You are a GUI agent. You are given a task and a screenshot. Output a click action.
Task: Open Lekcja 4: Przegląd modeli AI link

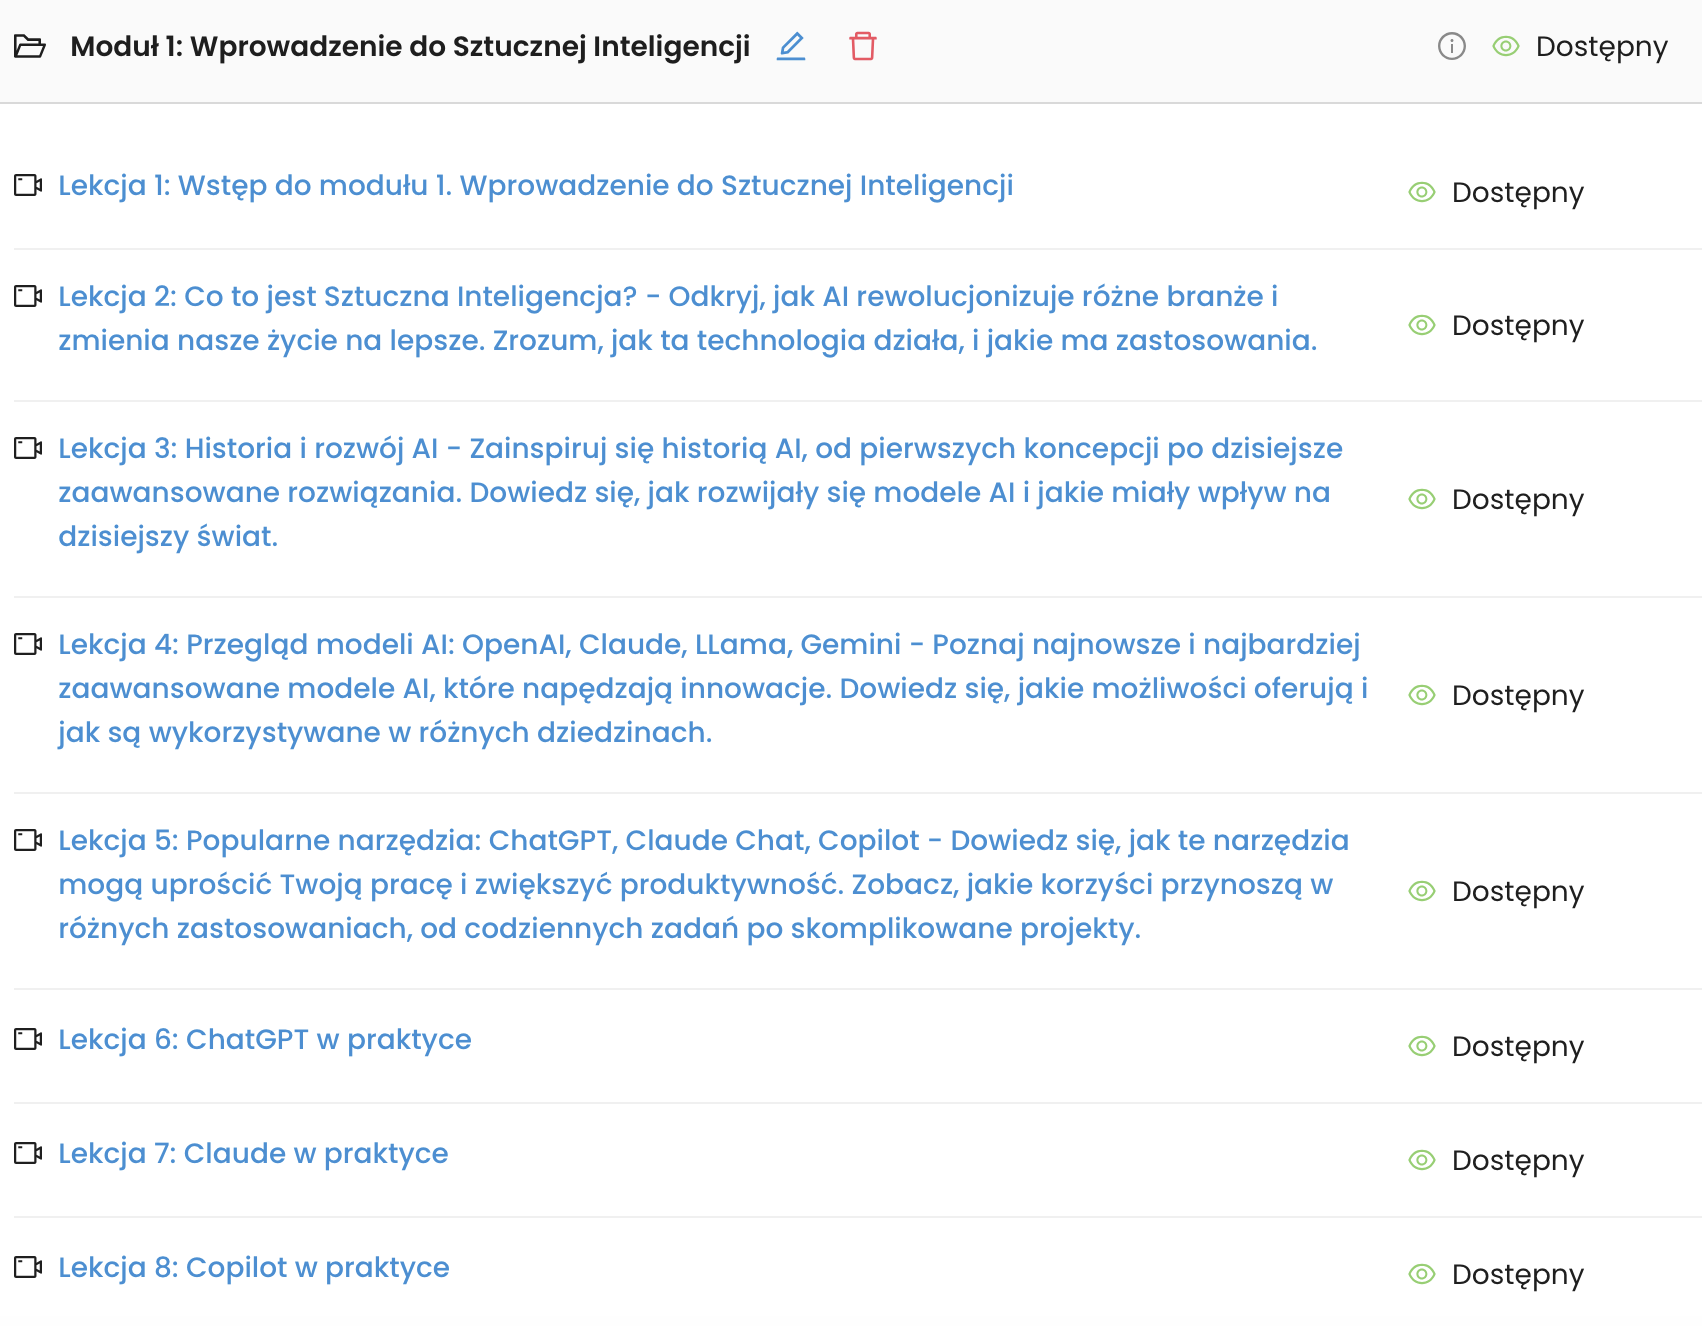(x=713, y=688)
